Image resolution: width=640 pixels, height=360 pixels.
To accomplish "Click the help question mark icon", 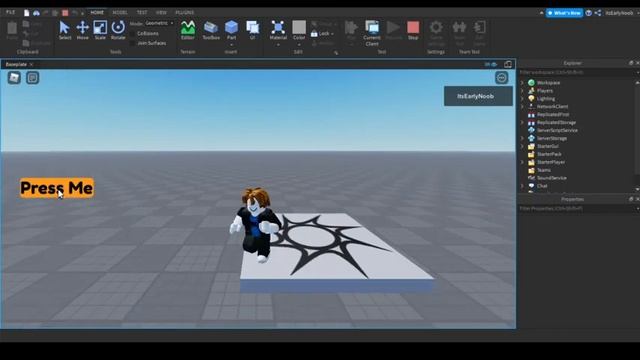I will point(589,13).
